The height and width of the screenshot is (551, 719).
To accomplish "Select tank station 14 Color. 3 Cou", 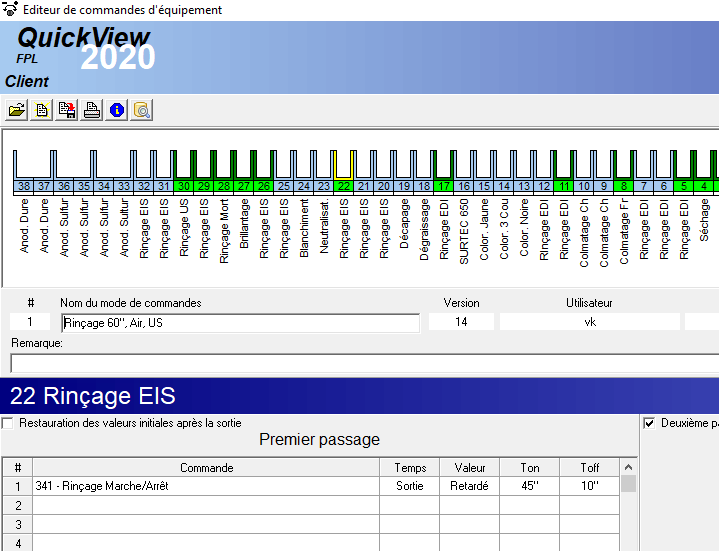I will pos(504,186).
